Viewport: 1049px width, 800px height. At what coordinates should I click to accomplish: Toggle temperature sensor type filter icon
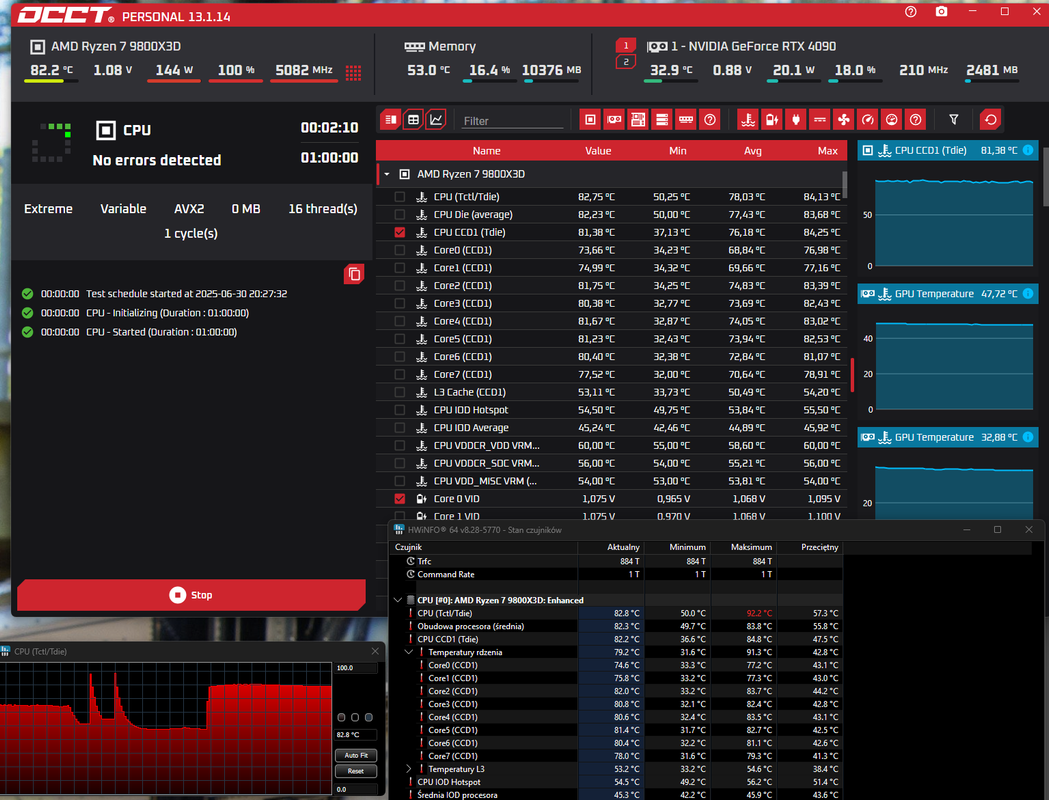[x=748, y=120]
